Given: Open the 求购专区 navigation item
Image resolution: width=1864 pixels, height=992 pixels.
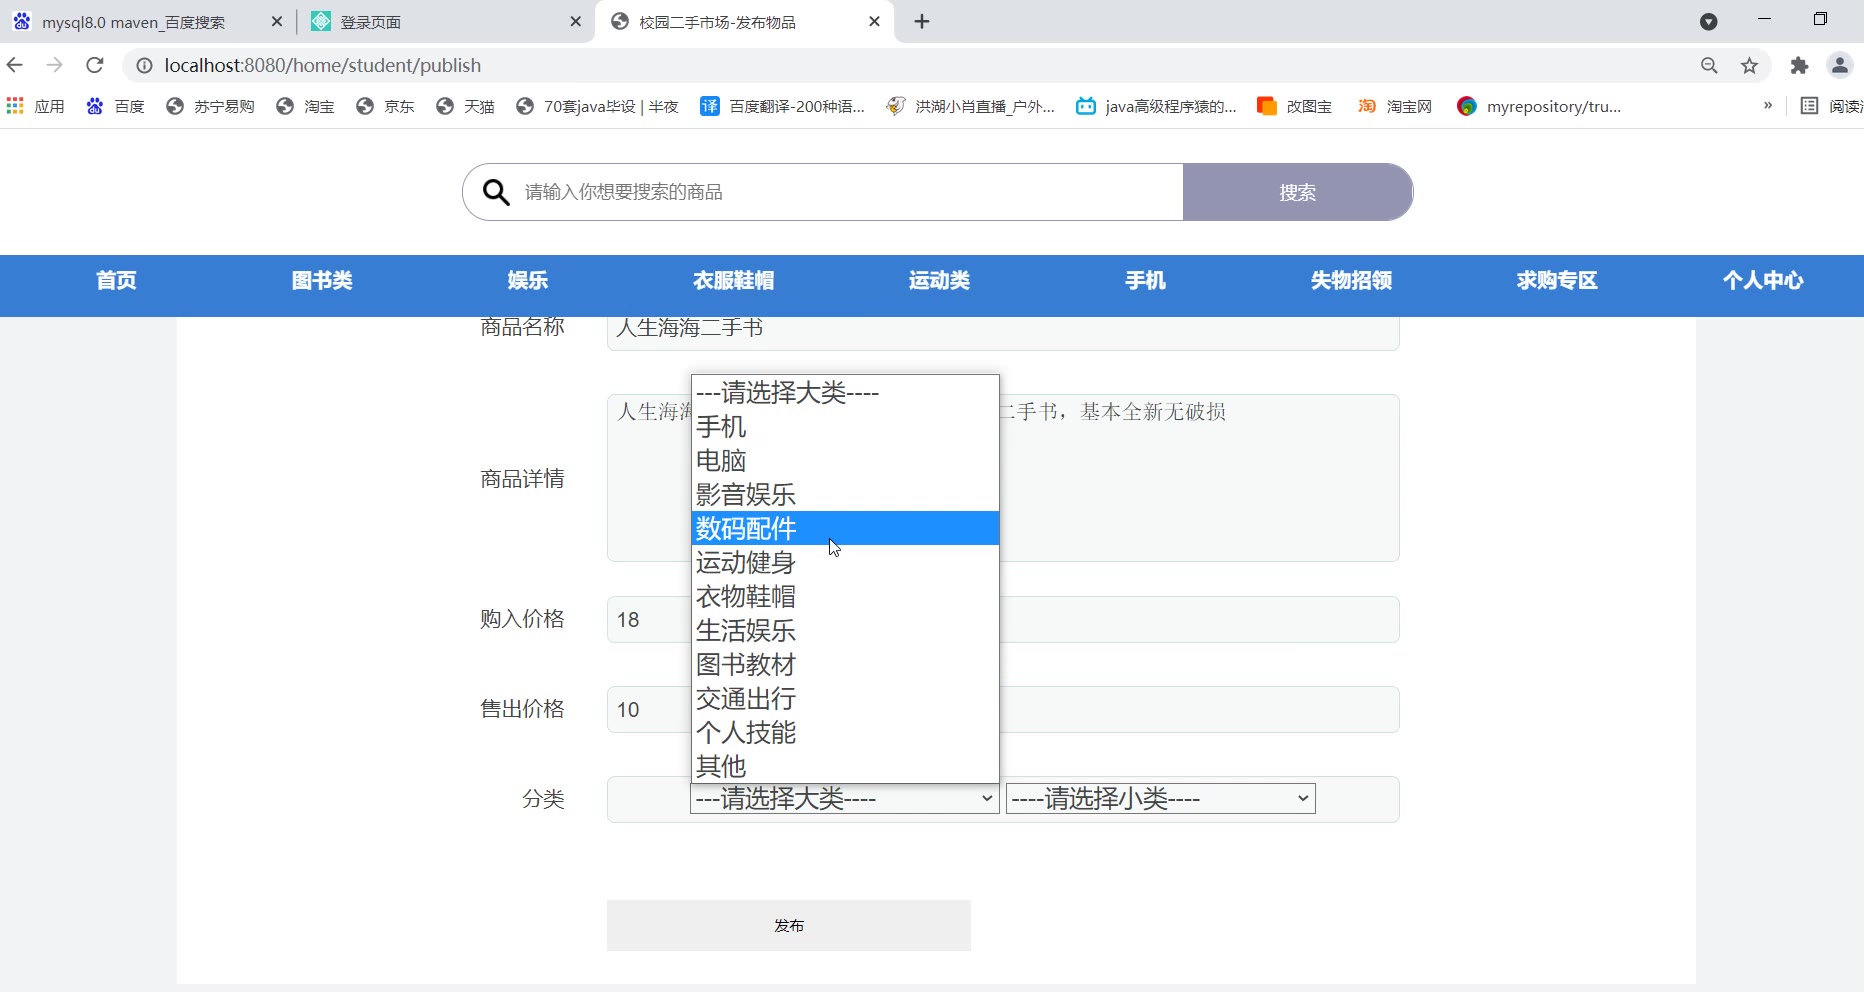Looking at the screenshot, I should tap(1558, 280).
